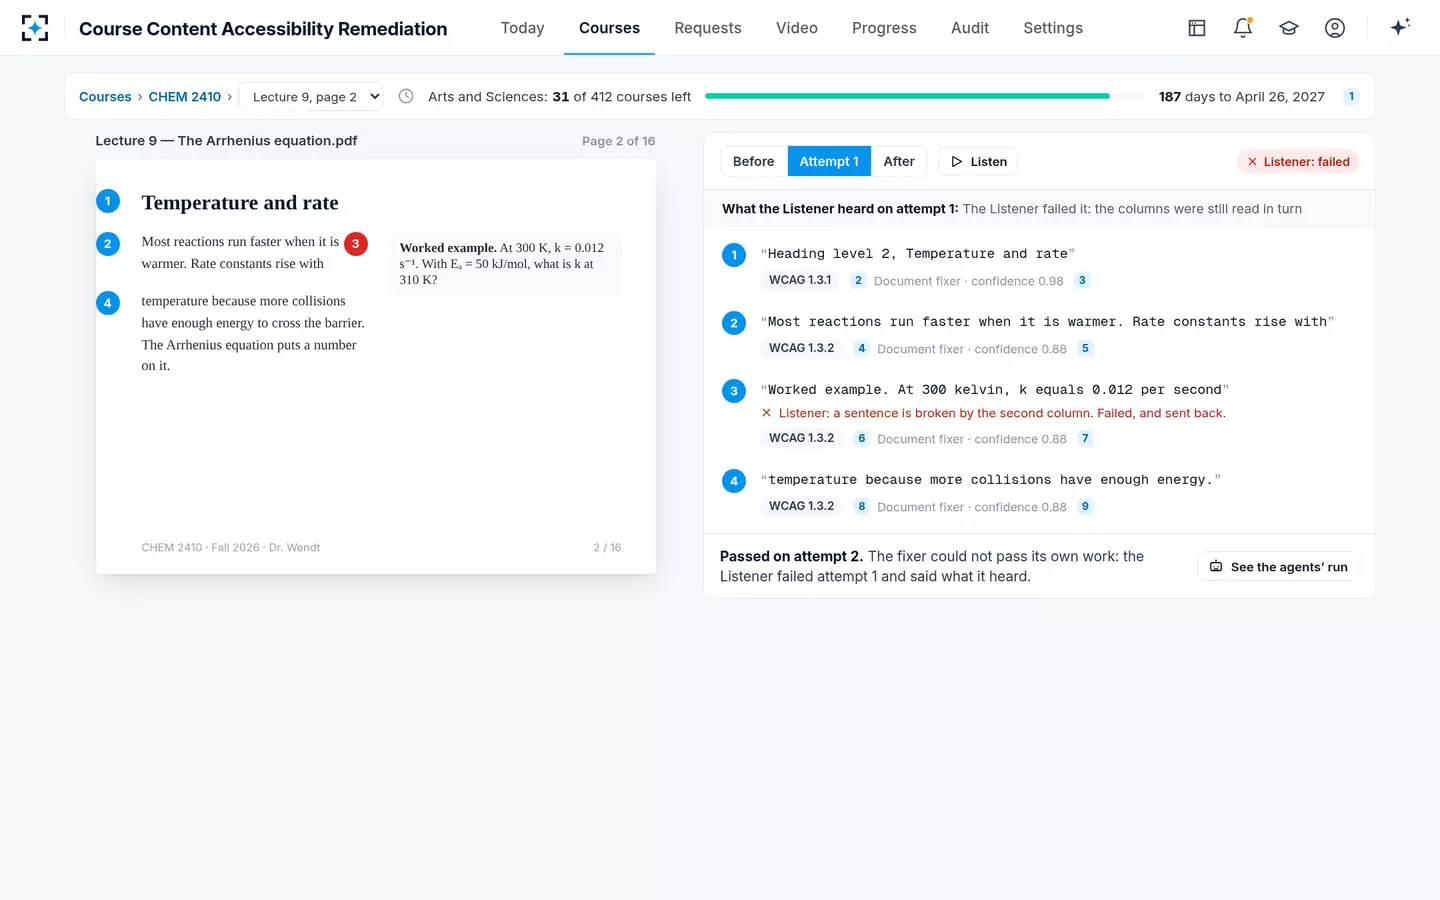Viewport: 1440px width, 900px height.
Task: Select the Attempt 1 view
Action: click(x=829, y=161)
